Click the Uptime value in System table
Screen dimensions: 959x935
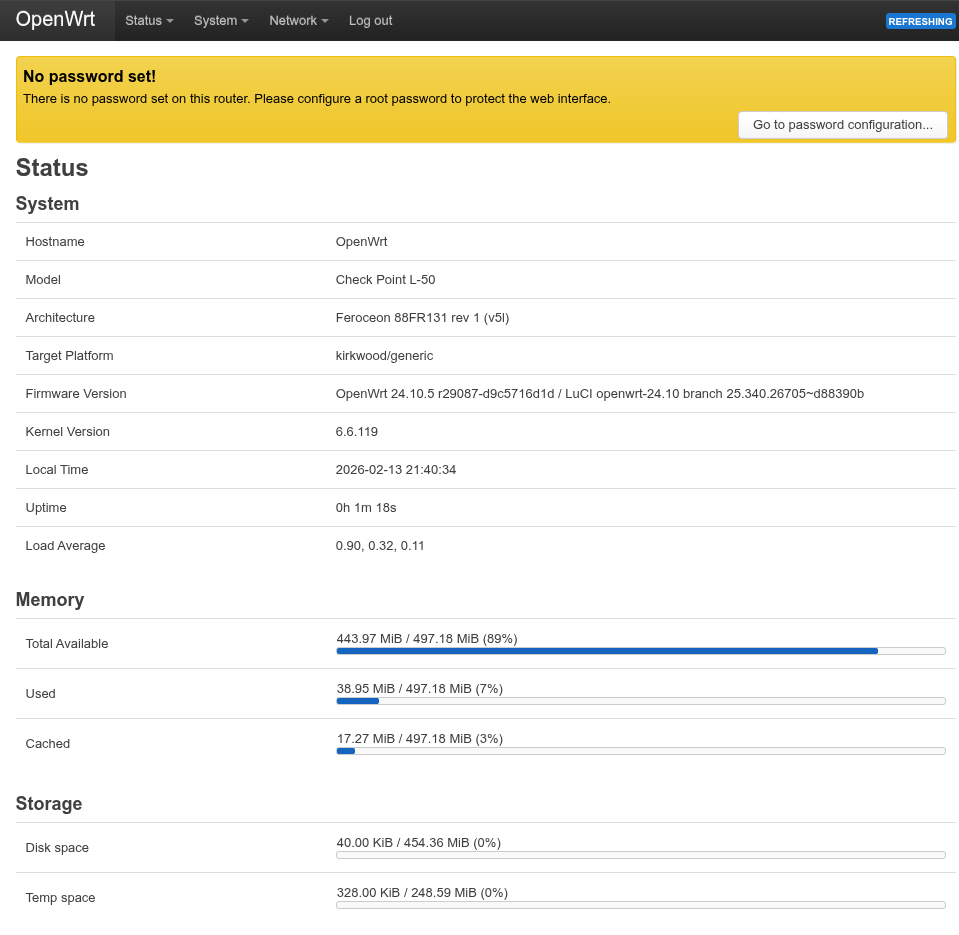coord(366,508)
